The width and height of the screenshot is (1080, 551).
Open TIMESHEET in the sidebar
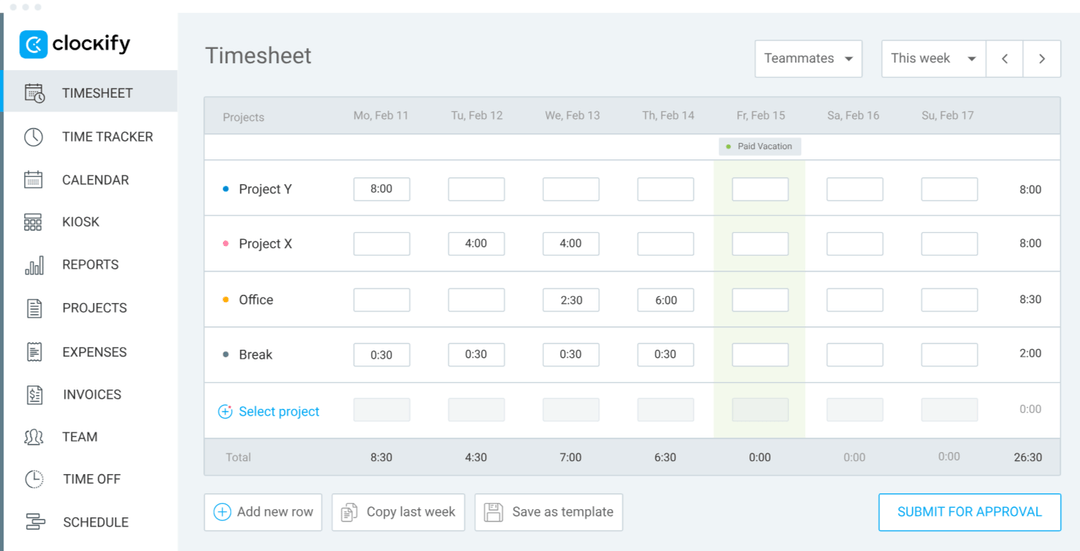pos(90,91)
